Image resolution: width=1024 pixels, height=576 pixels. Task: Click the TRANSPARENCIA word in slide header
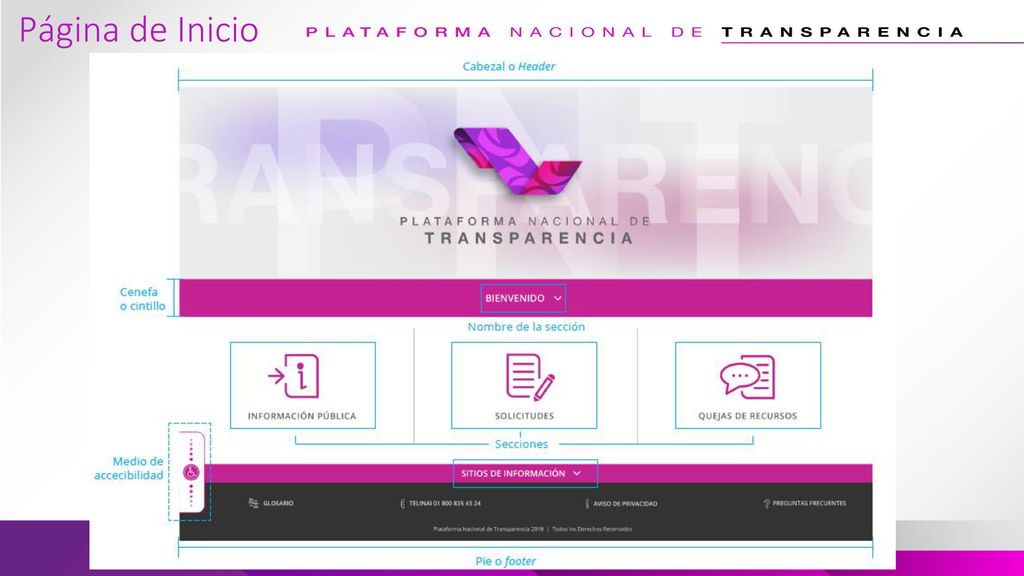coord(842,32)
